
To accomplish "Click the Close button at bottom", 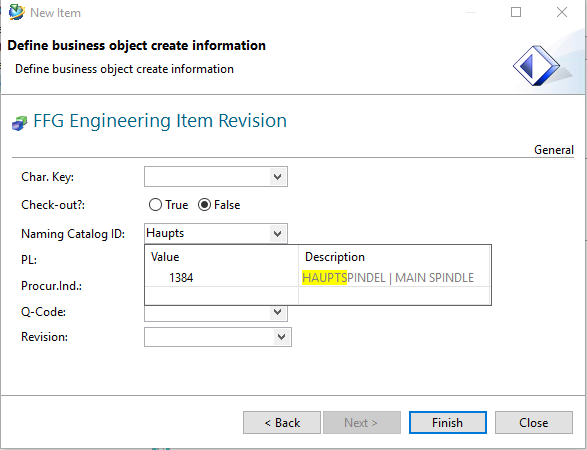I will [x=534, y=423].
